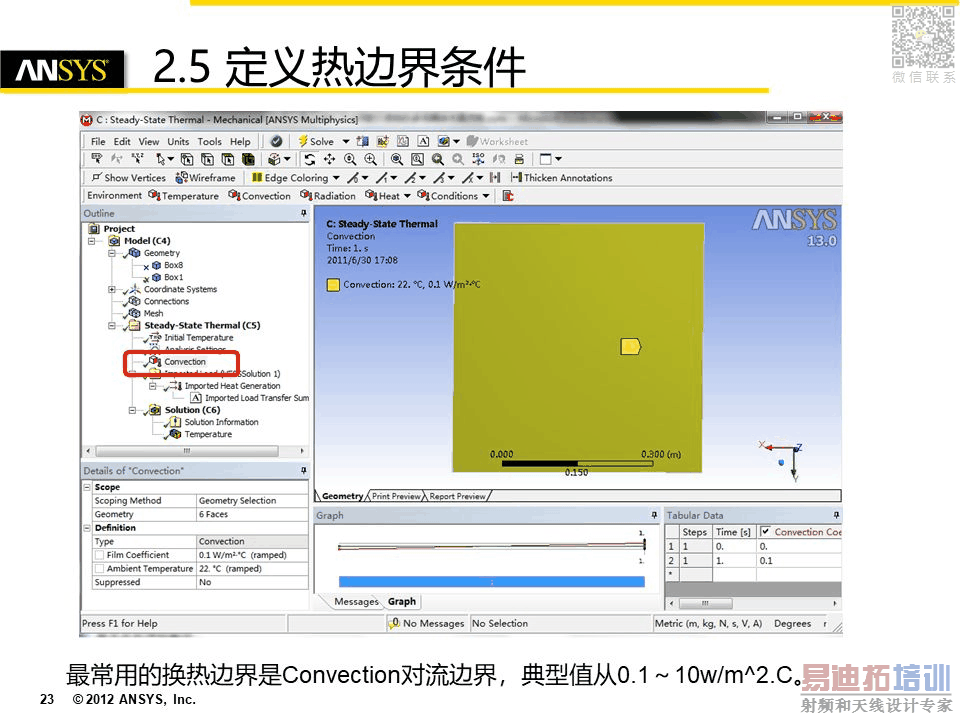This screenshot has width=960, height=720.
Task: Select Solution Information in the tree
Action: click(x=222, y=422)
